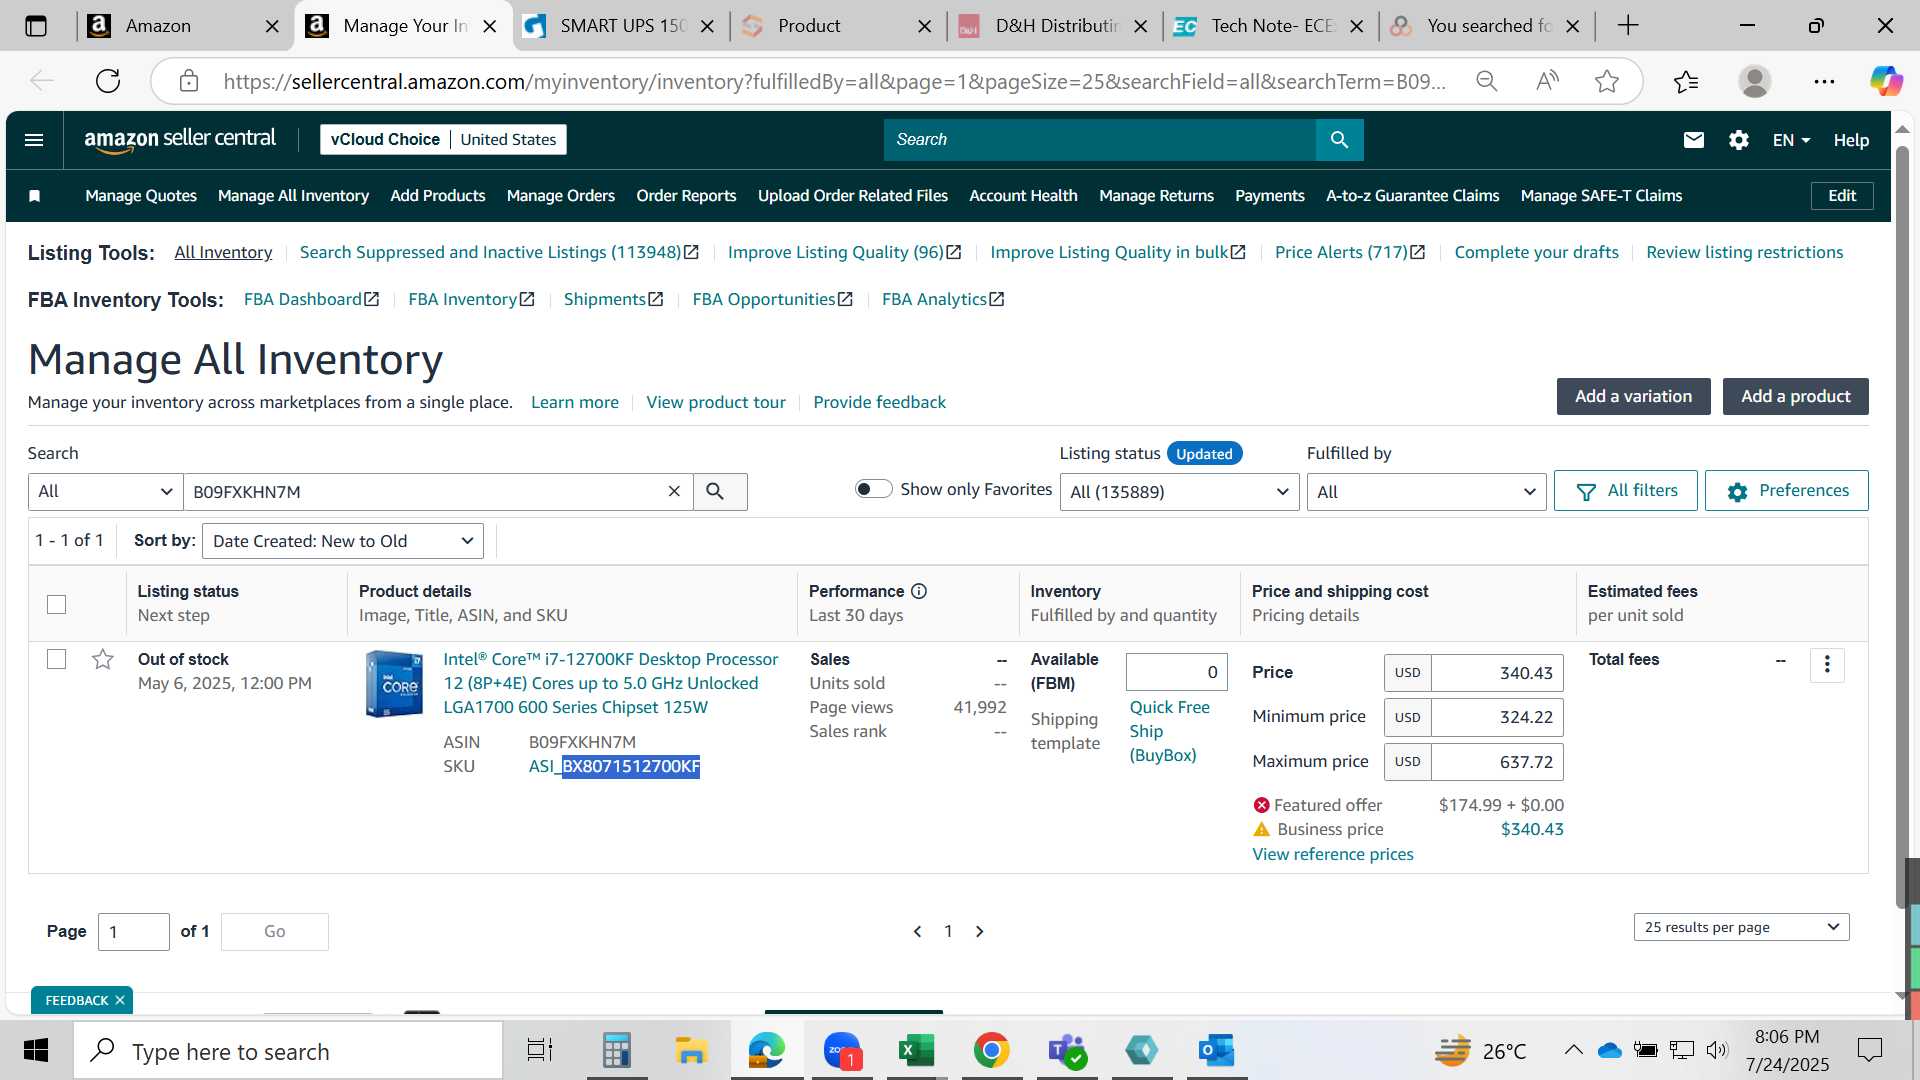Open Calculator from the taskbar

tap(616, 1051)
